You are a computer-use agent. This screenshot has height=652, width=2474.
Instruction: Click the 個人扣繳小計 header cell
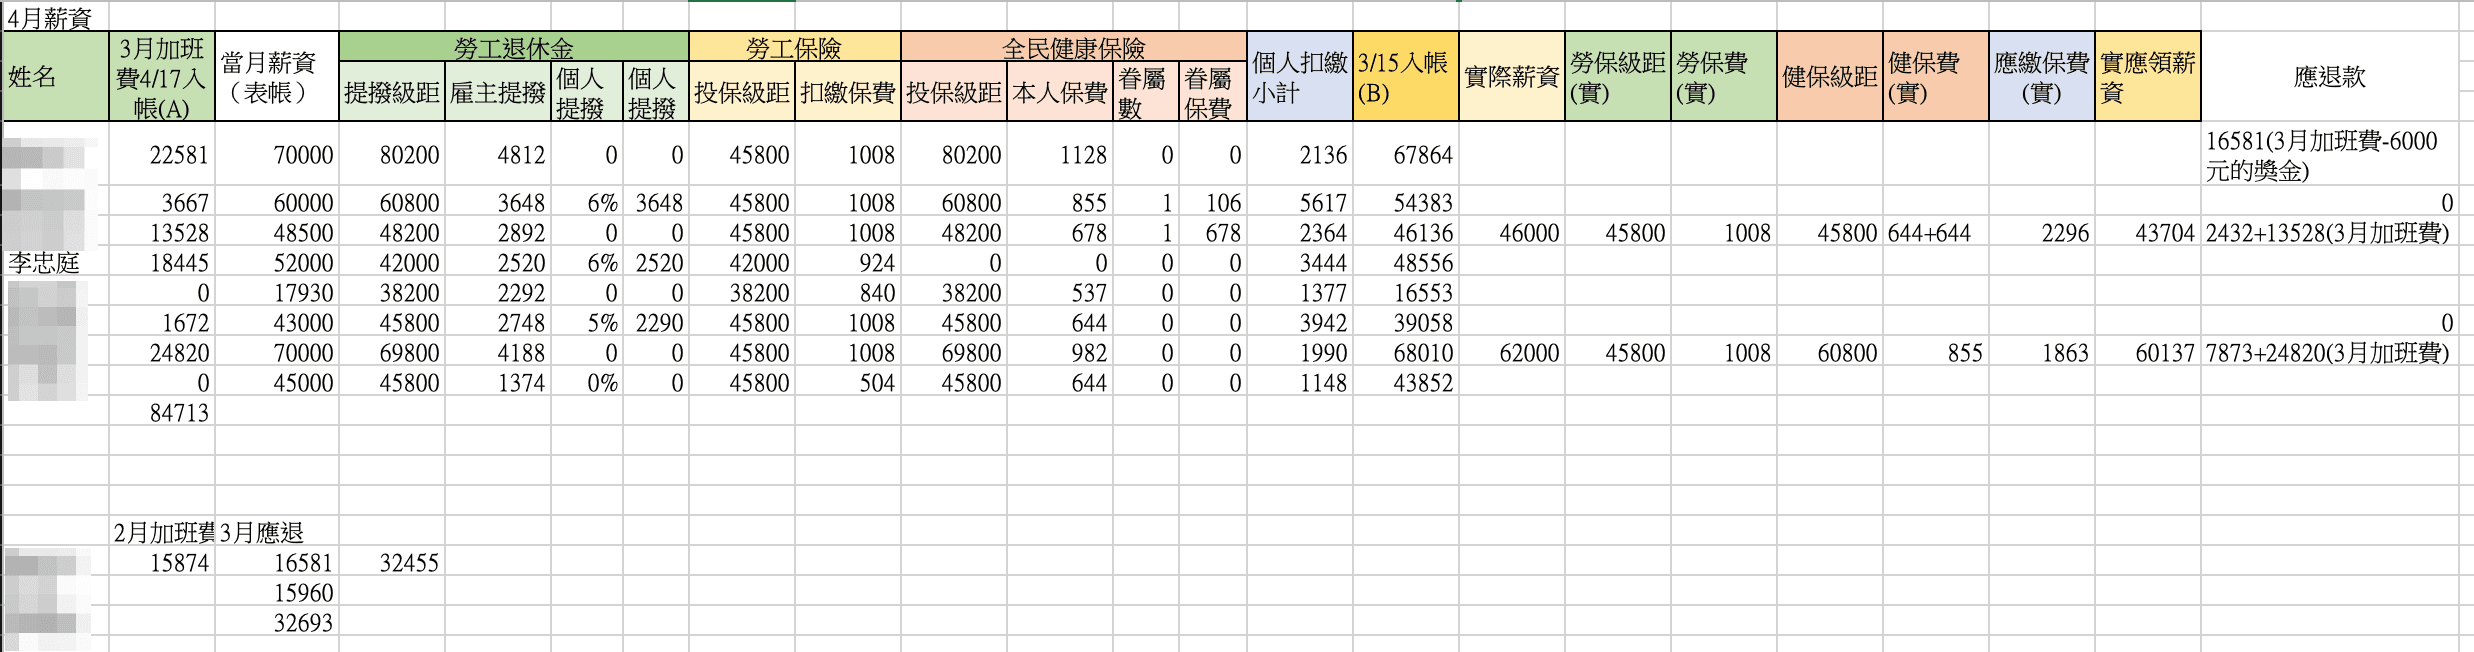tap(1300, 77)
